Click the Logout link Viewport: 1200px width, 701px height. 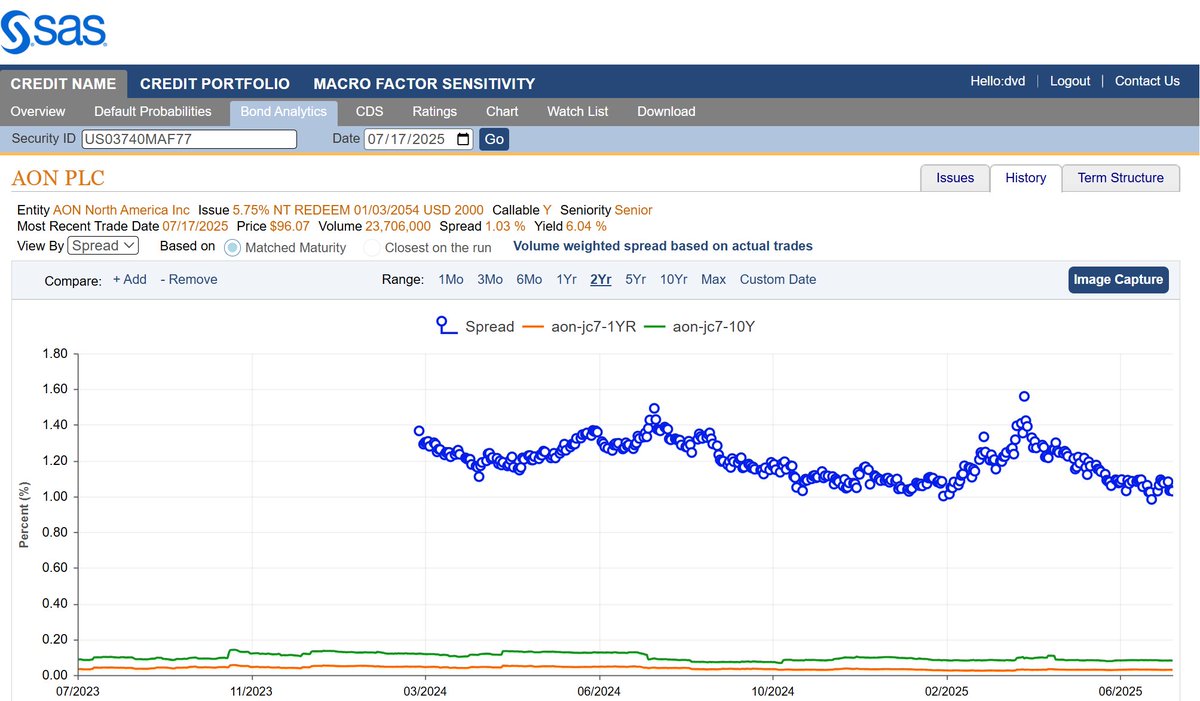1070,81
